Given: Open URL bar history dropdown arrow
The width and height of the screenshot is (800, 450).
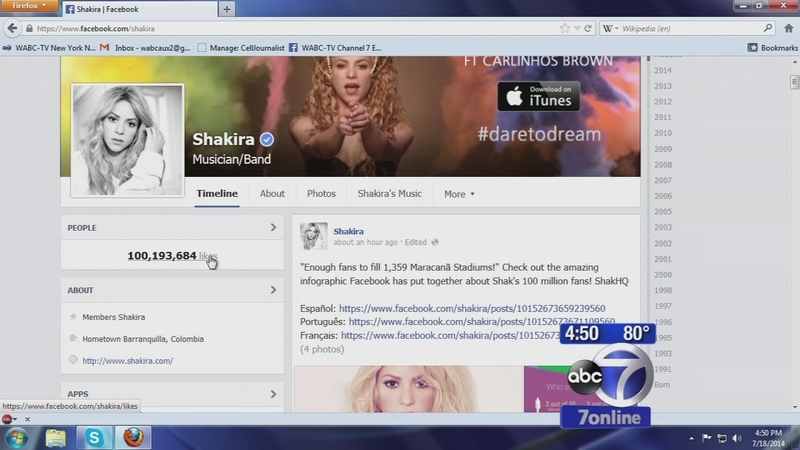Looking at the screenshot, I should pos(577,29).
